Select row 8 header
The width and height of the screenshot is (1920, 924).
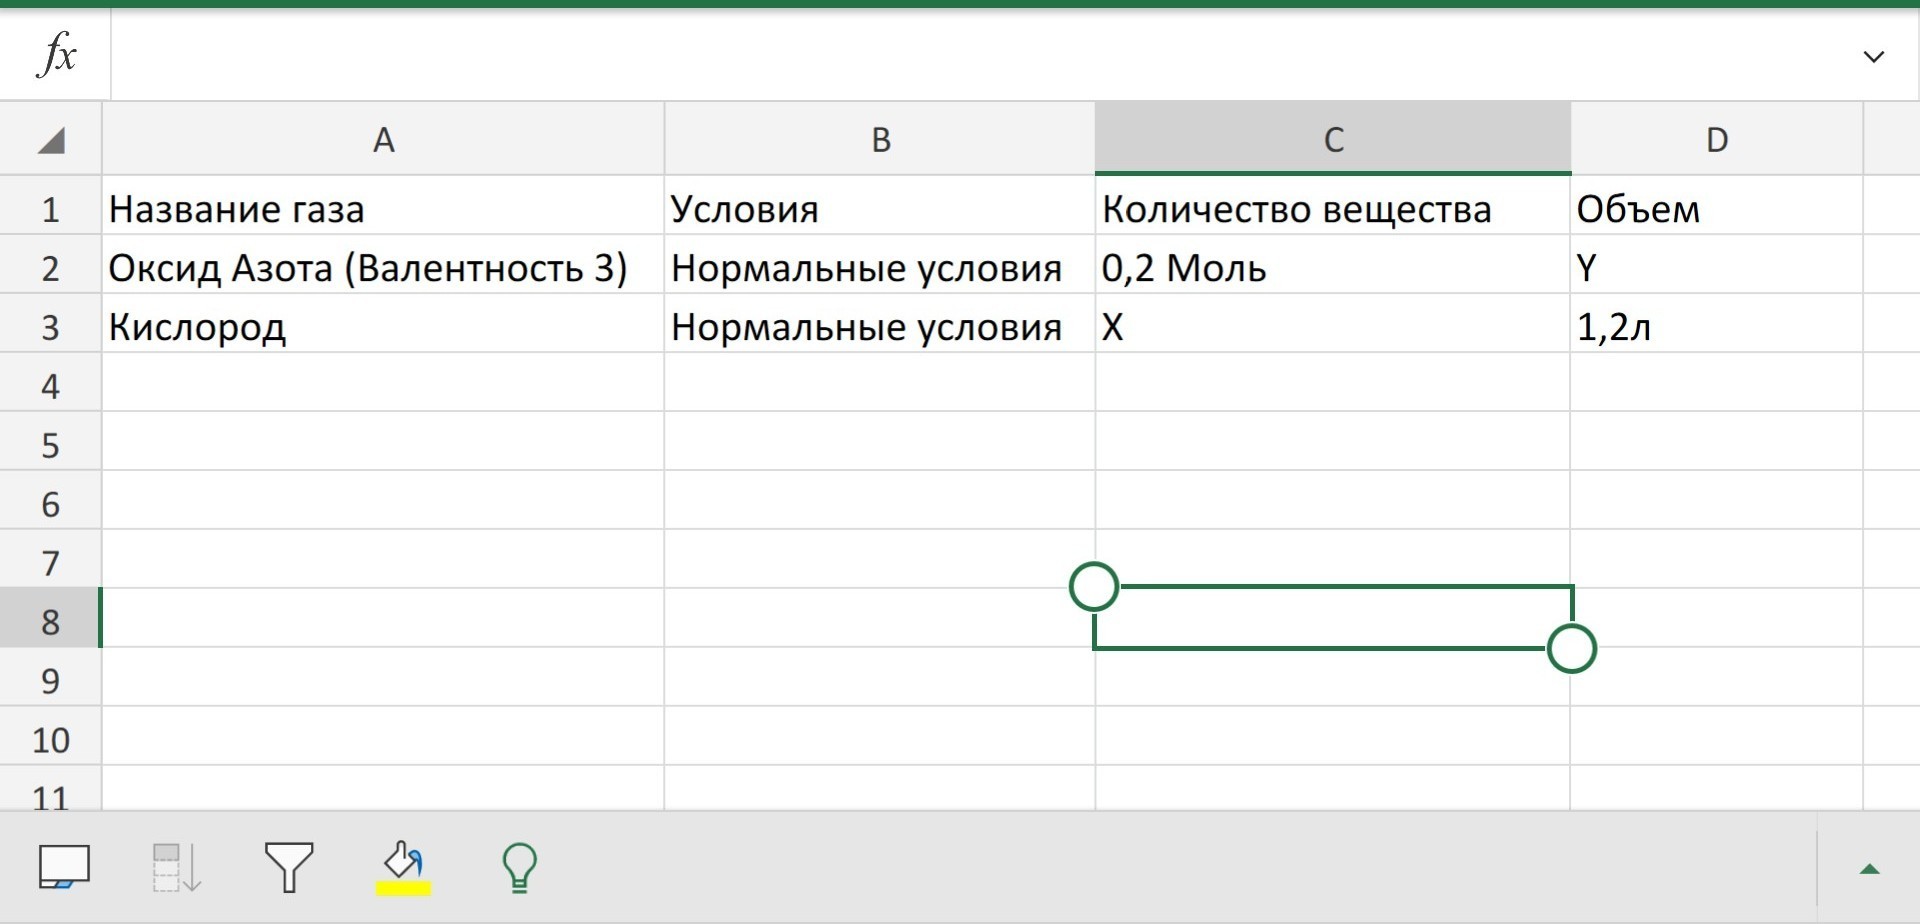click(51, 622)
